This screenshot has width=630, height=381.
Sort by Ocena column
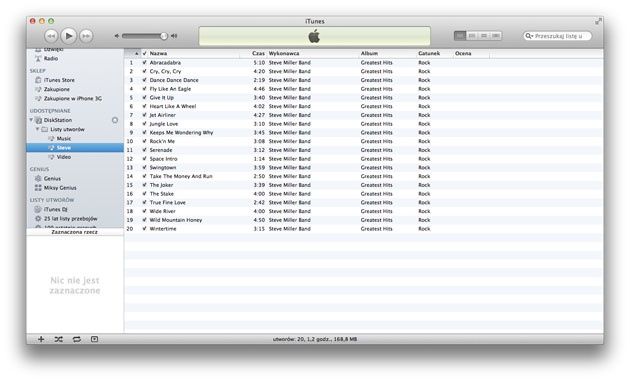[463, 53]
